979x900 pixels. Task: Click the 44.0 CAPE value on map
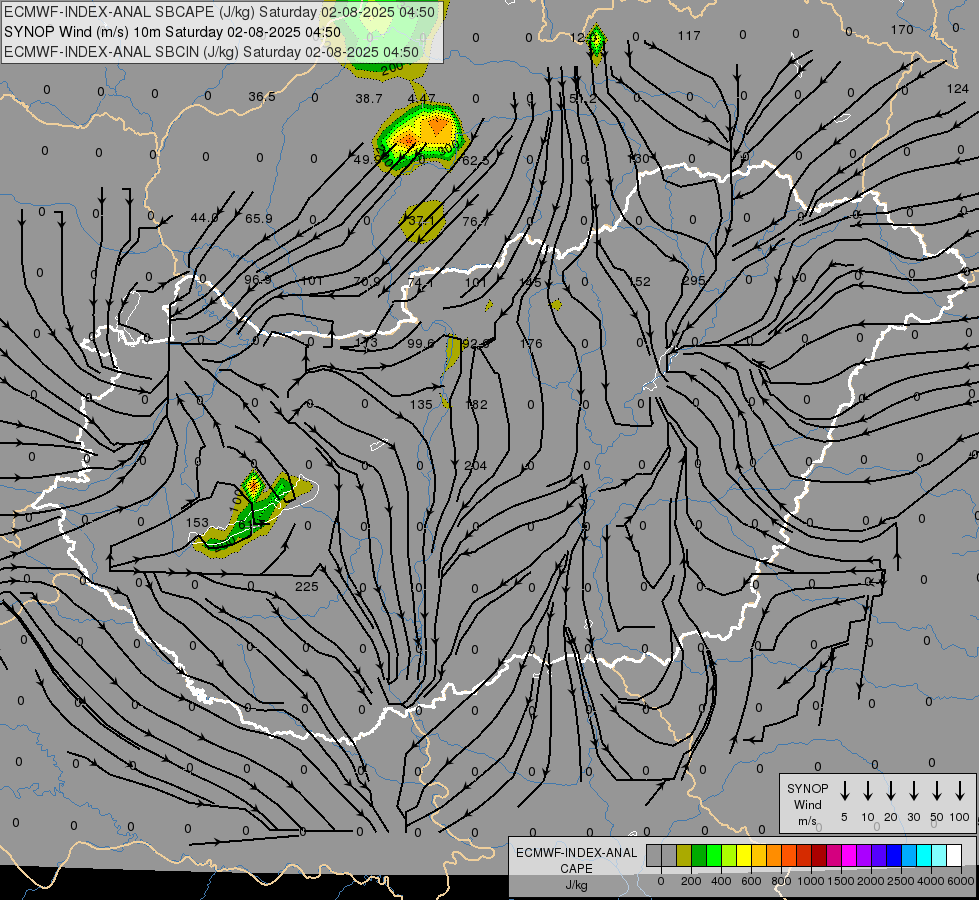click(x=204, y=218)
